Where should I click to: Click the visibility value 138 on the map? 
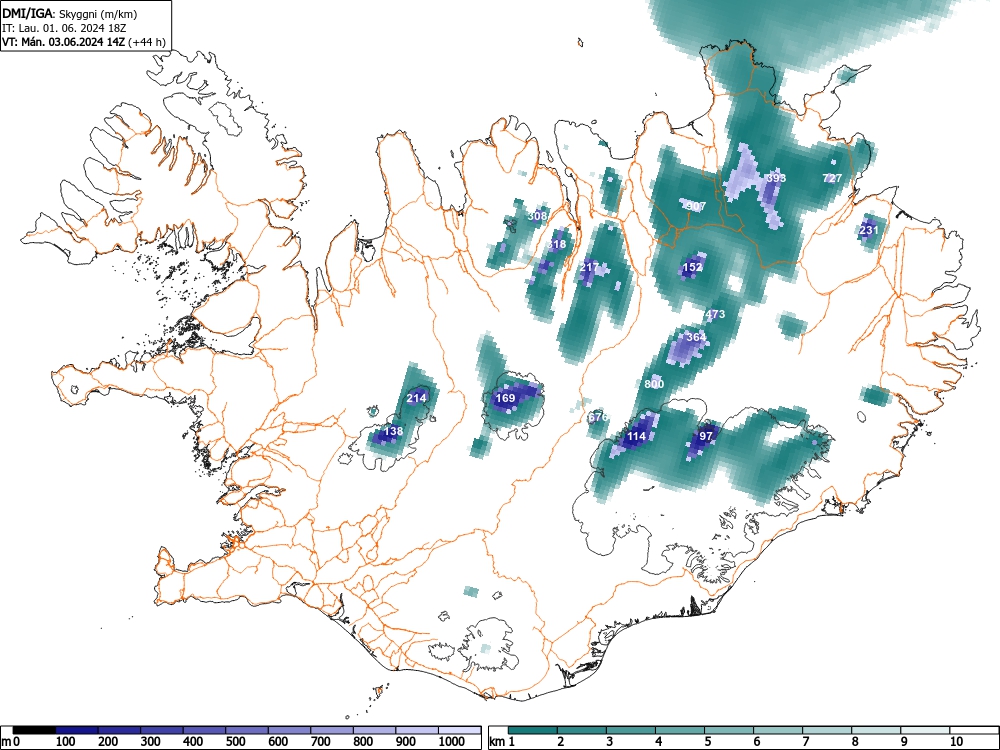click(x=393, y=431)
